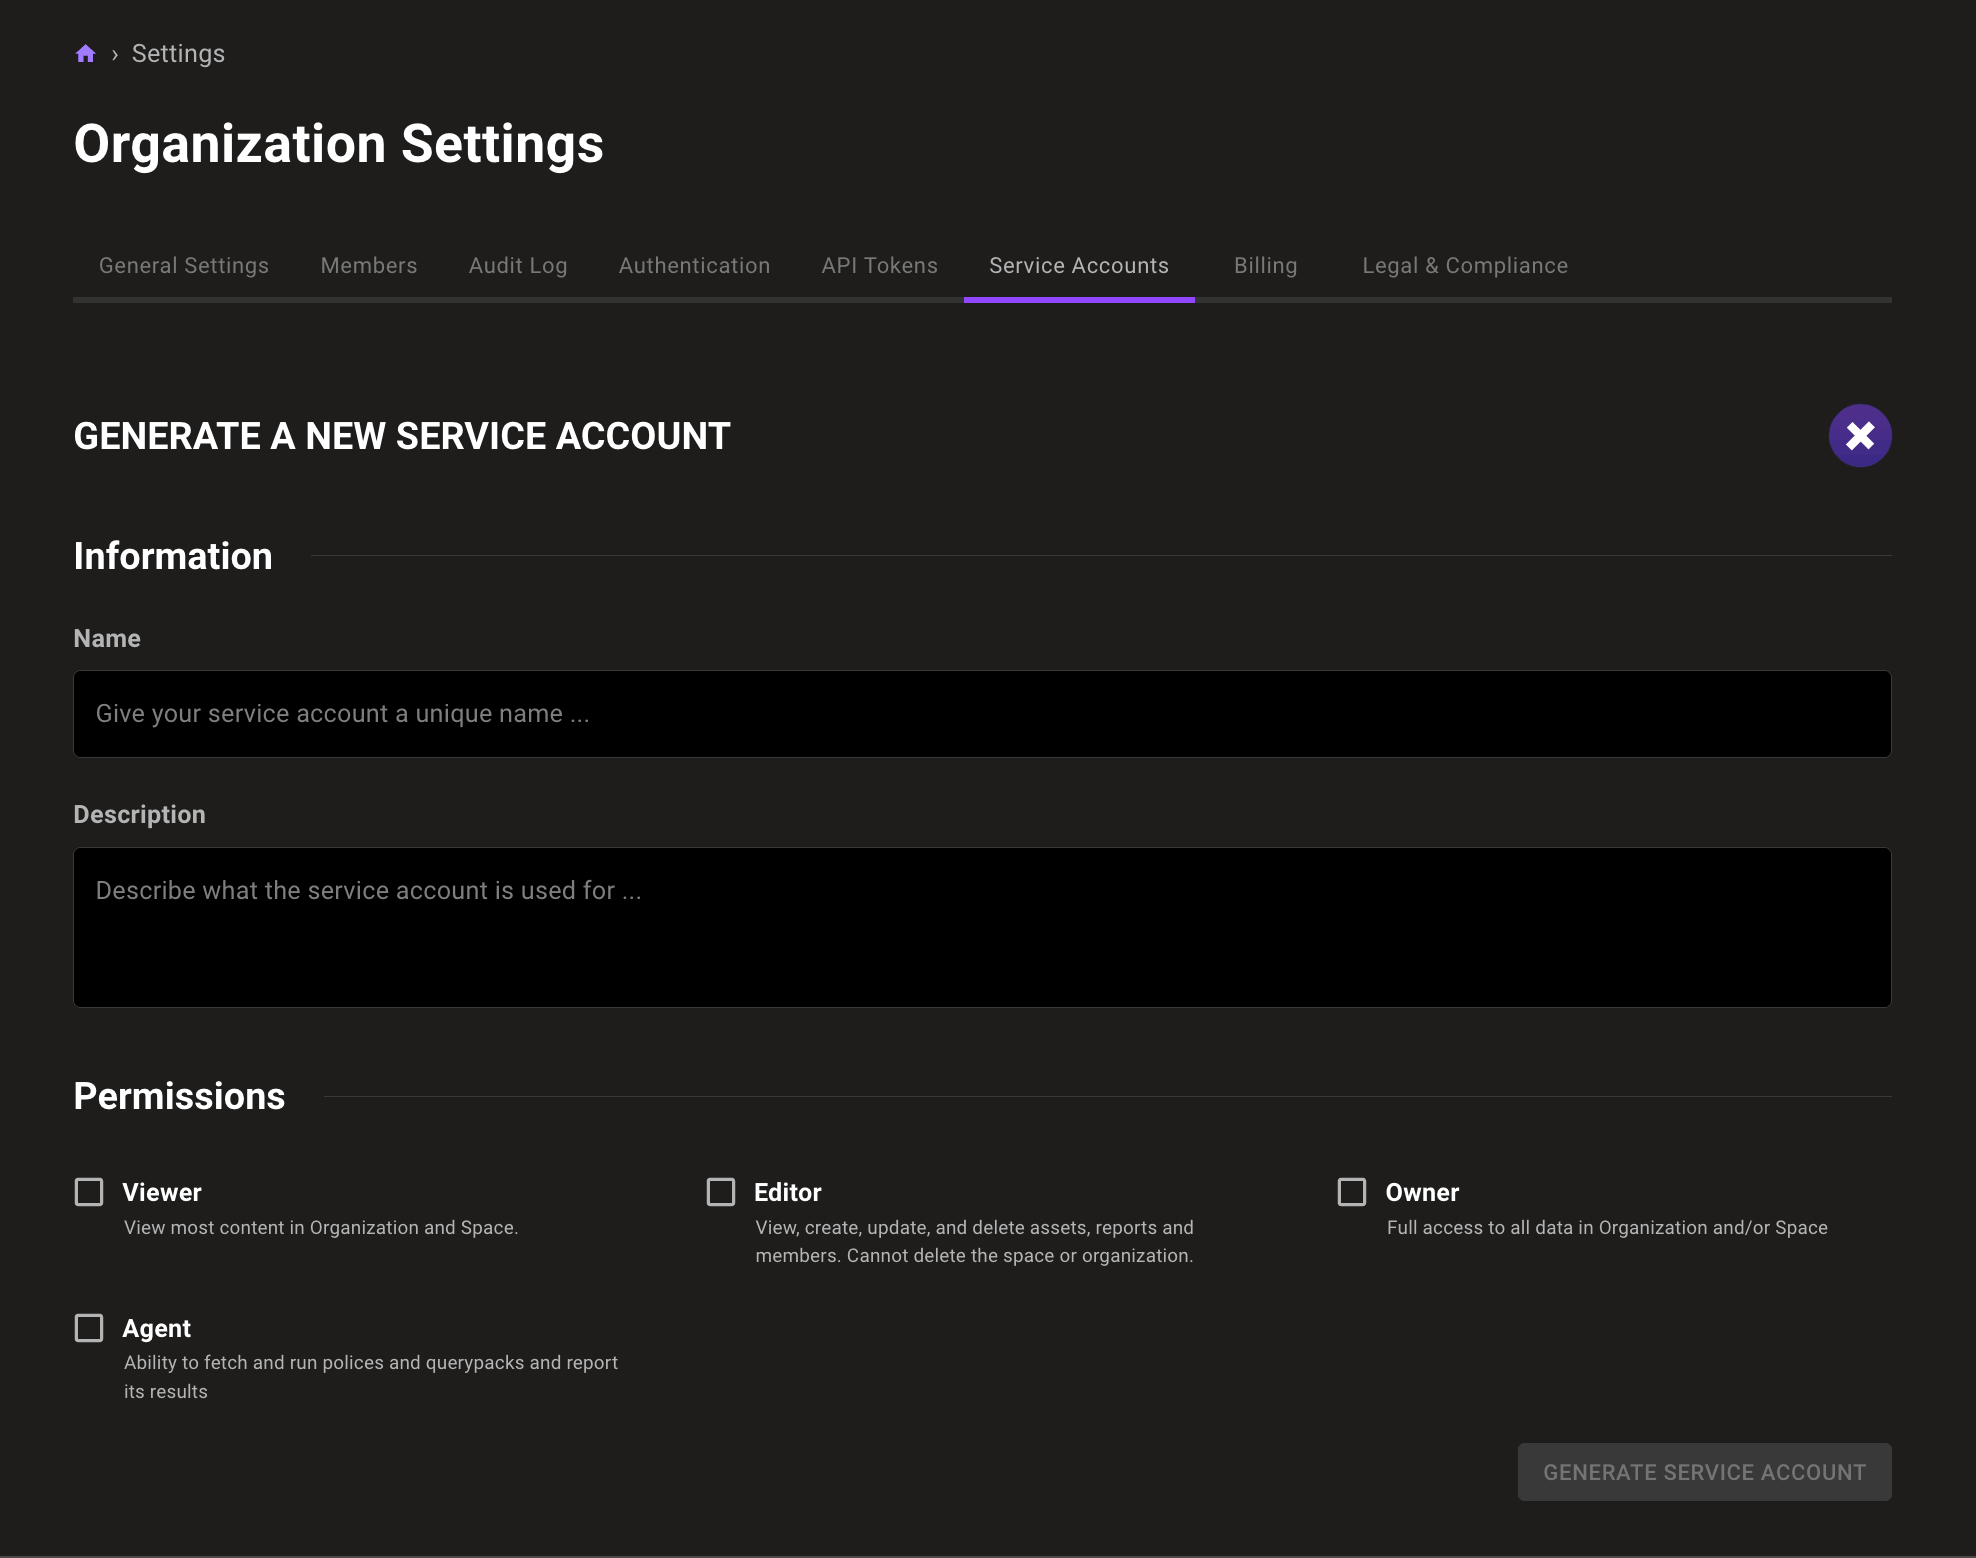Enable the Viewer permission checkbox
The height and width of the screenshot is (1558, 1976).
click(x=88, y=1191)
